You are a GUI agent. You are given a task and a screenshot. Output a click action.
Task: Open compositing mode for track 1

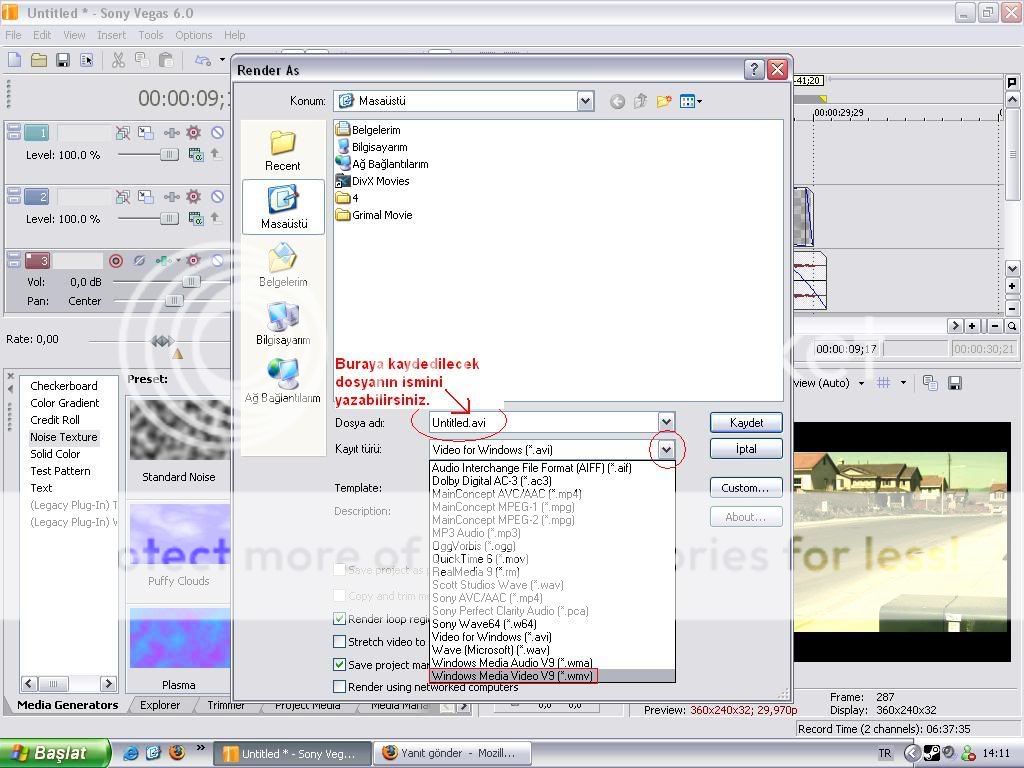point(196,155)
